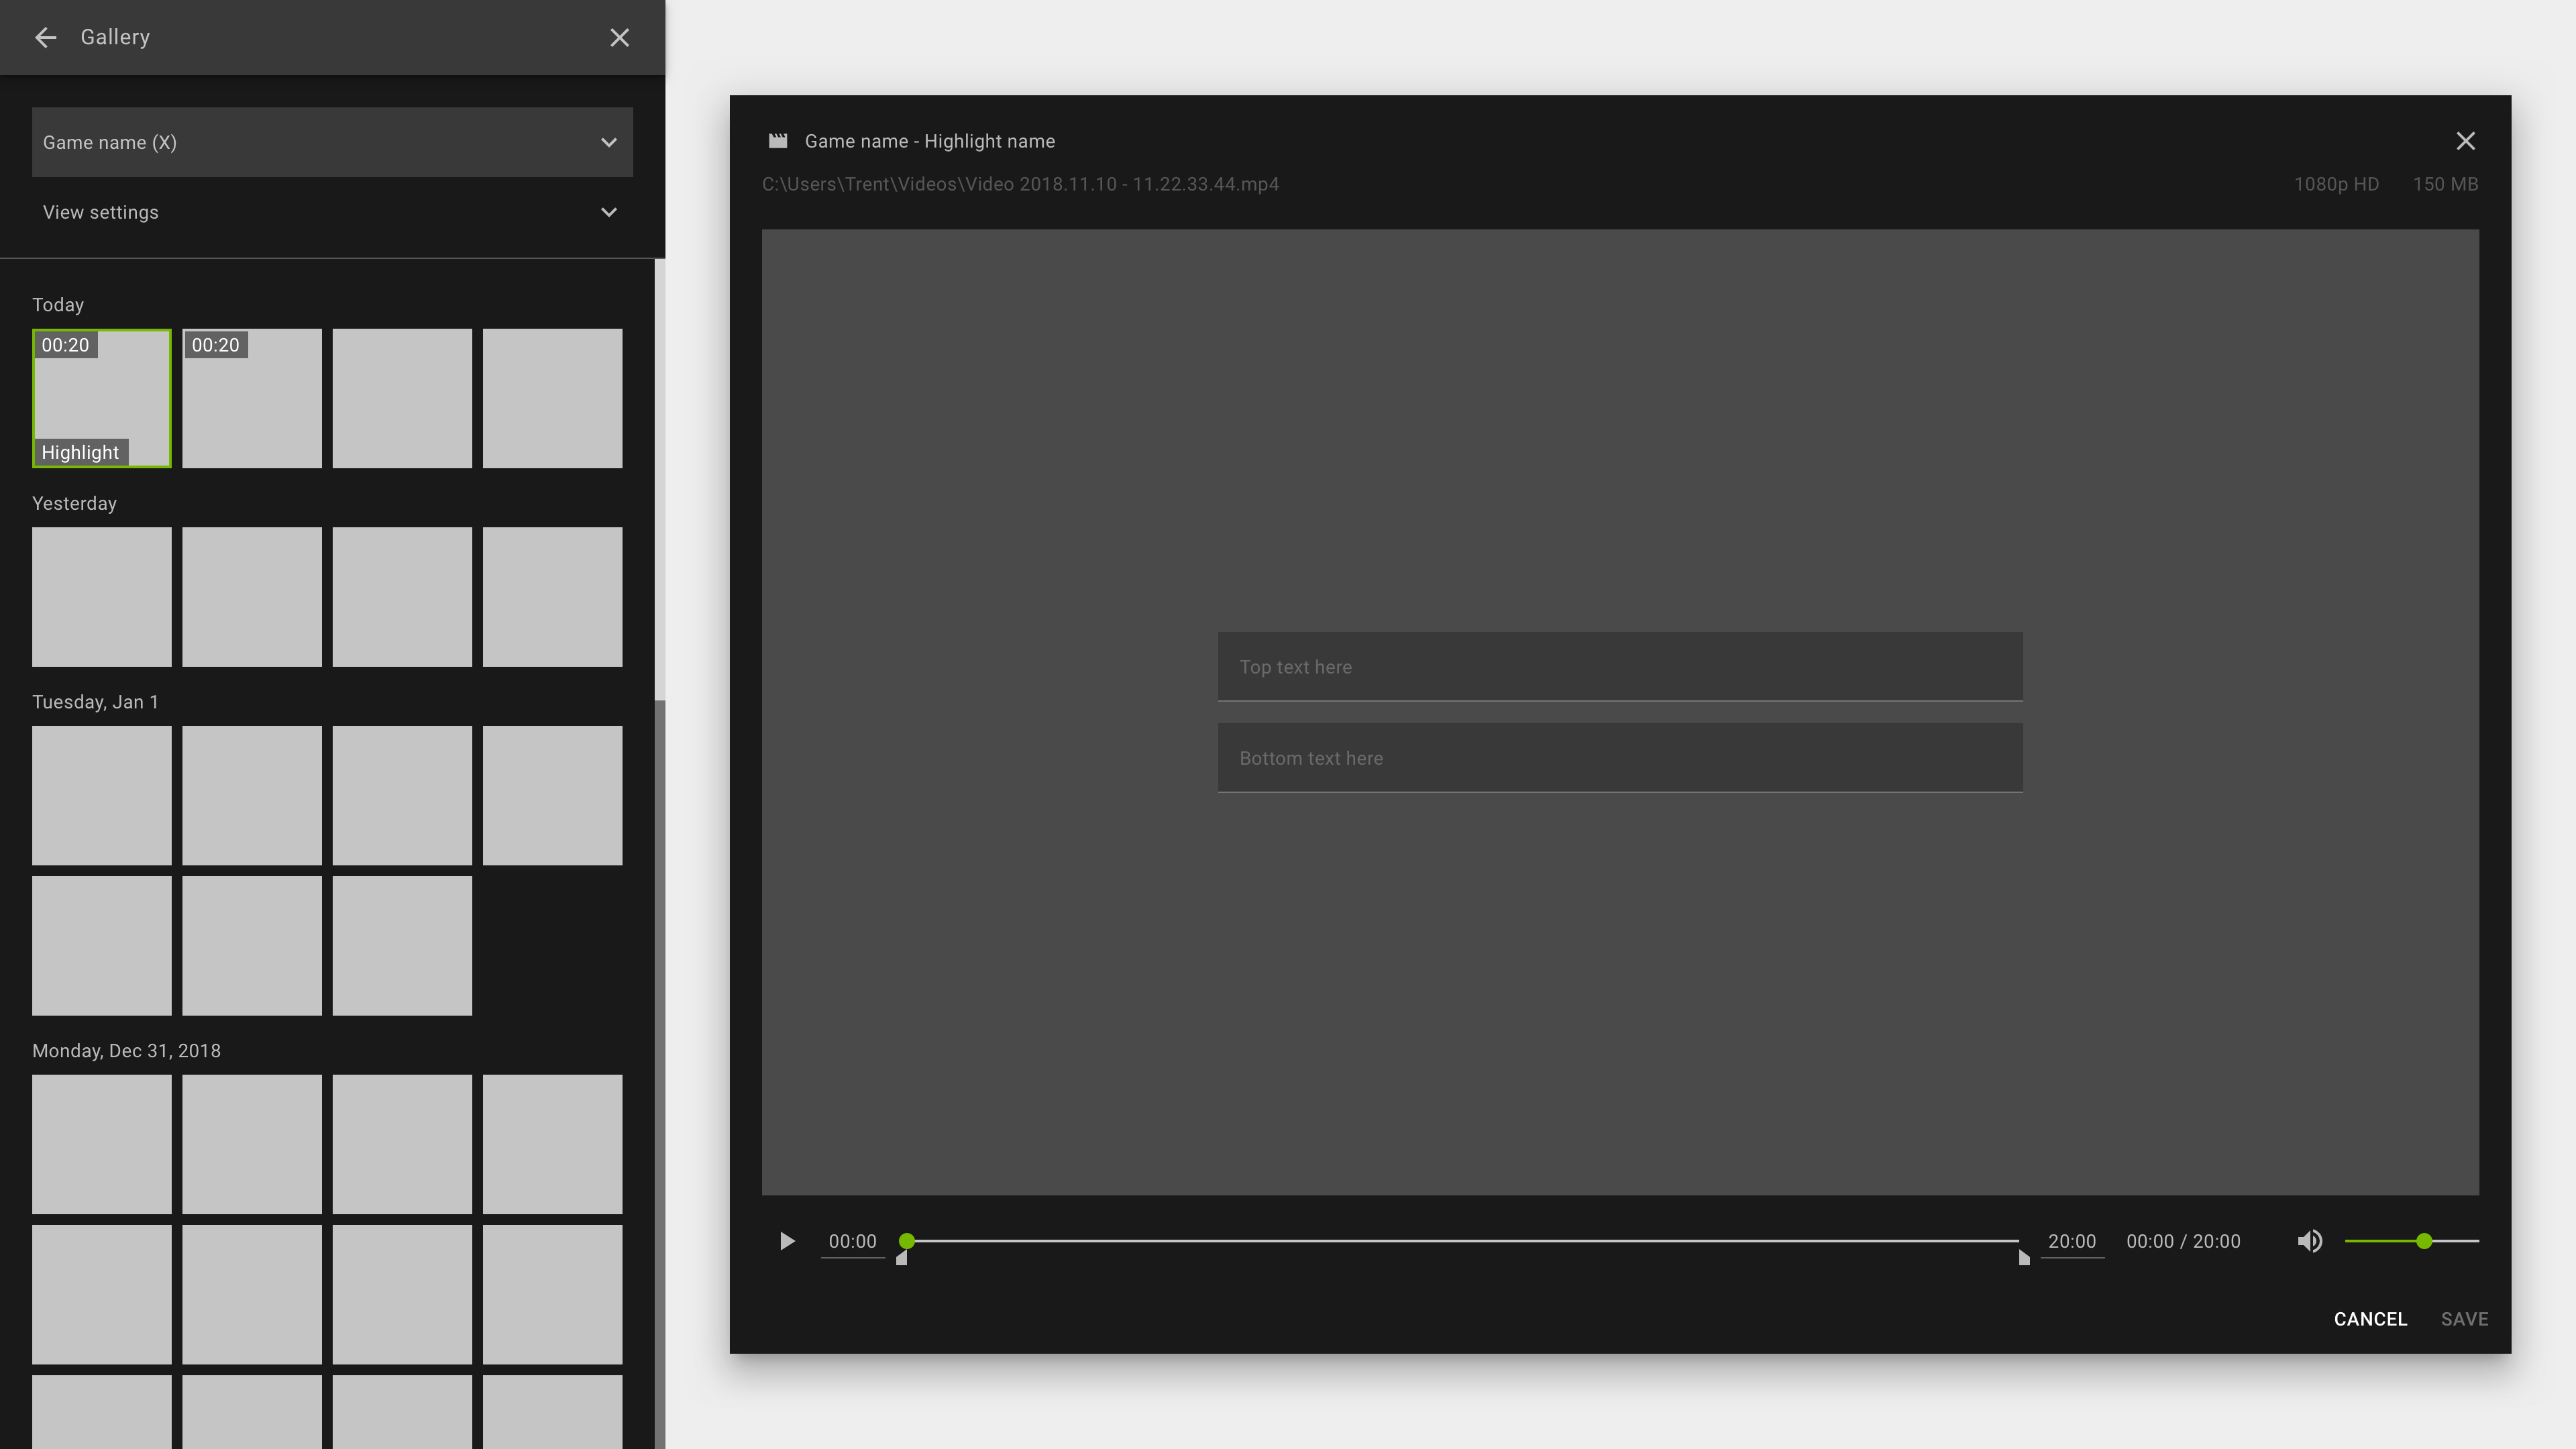The image size is (2576, 1449).
Task: Click the 150 MB file size label
Action: pos(2445,184)
